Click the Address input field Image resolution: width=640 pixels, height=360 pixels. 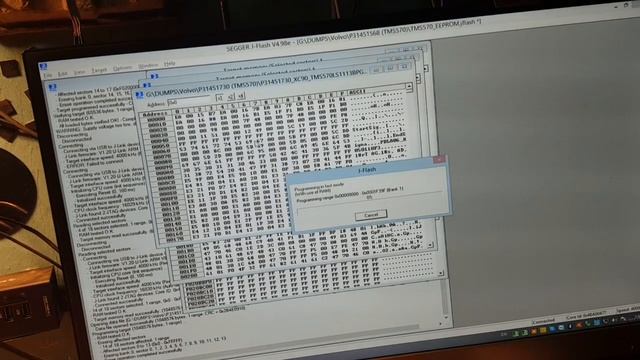[189, 100]
